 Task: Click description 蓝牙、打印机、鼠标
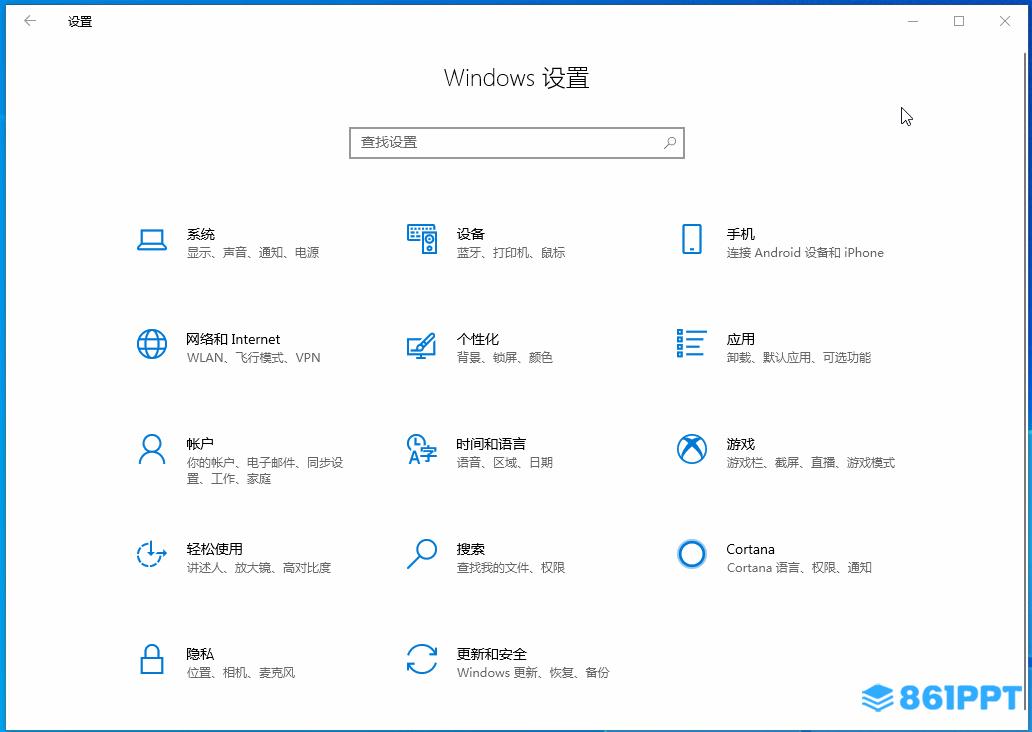click(x=511, y=253)
